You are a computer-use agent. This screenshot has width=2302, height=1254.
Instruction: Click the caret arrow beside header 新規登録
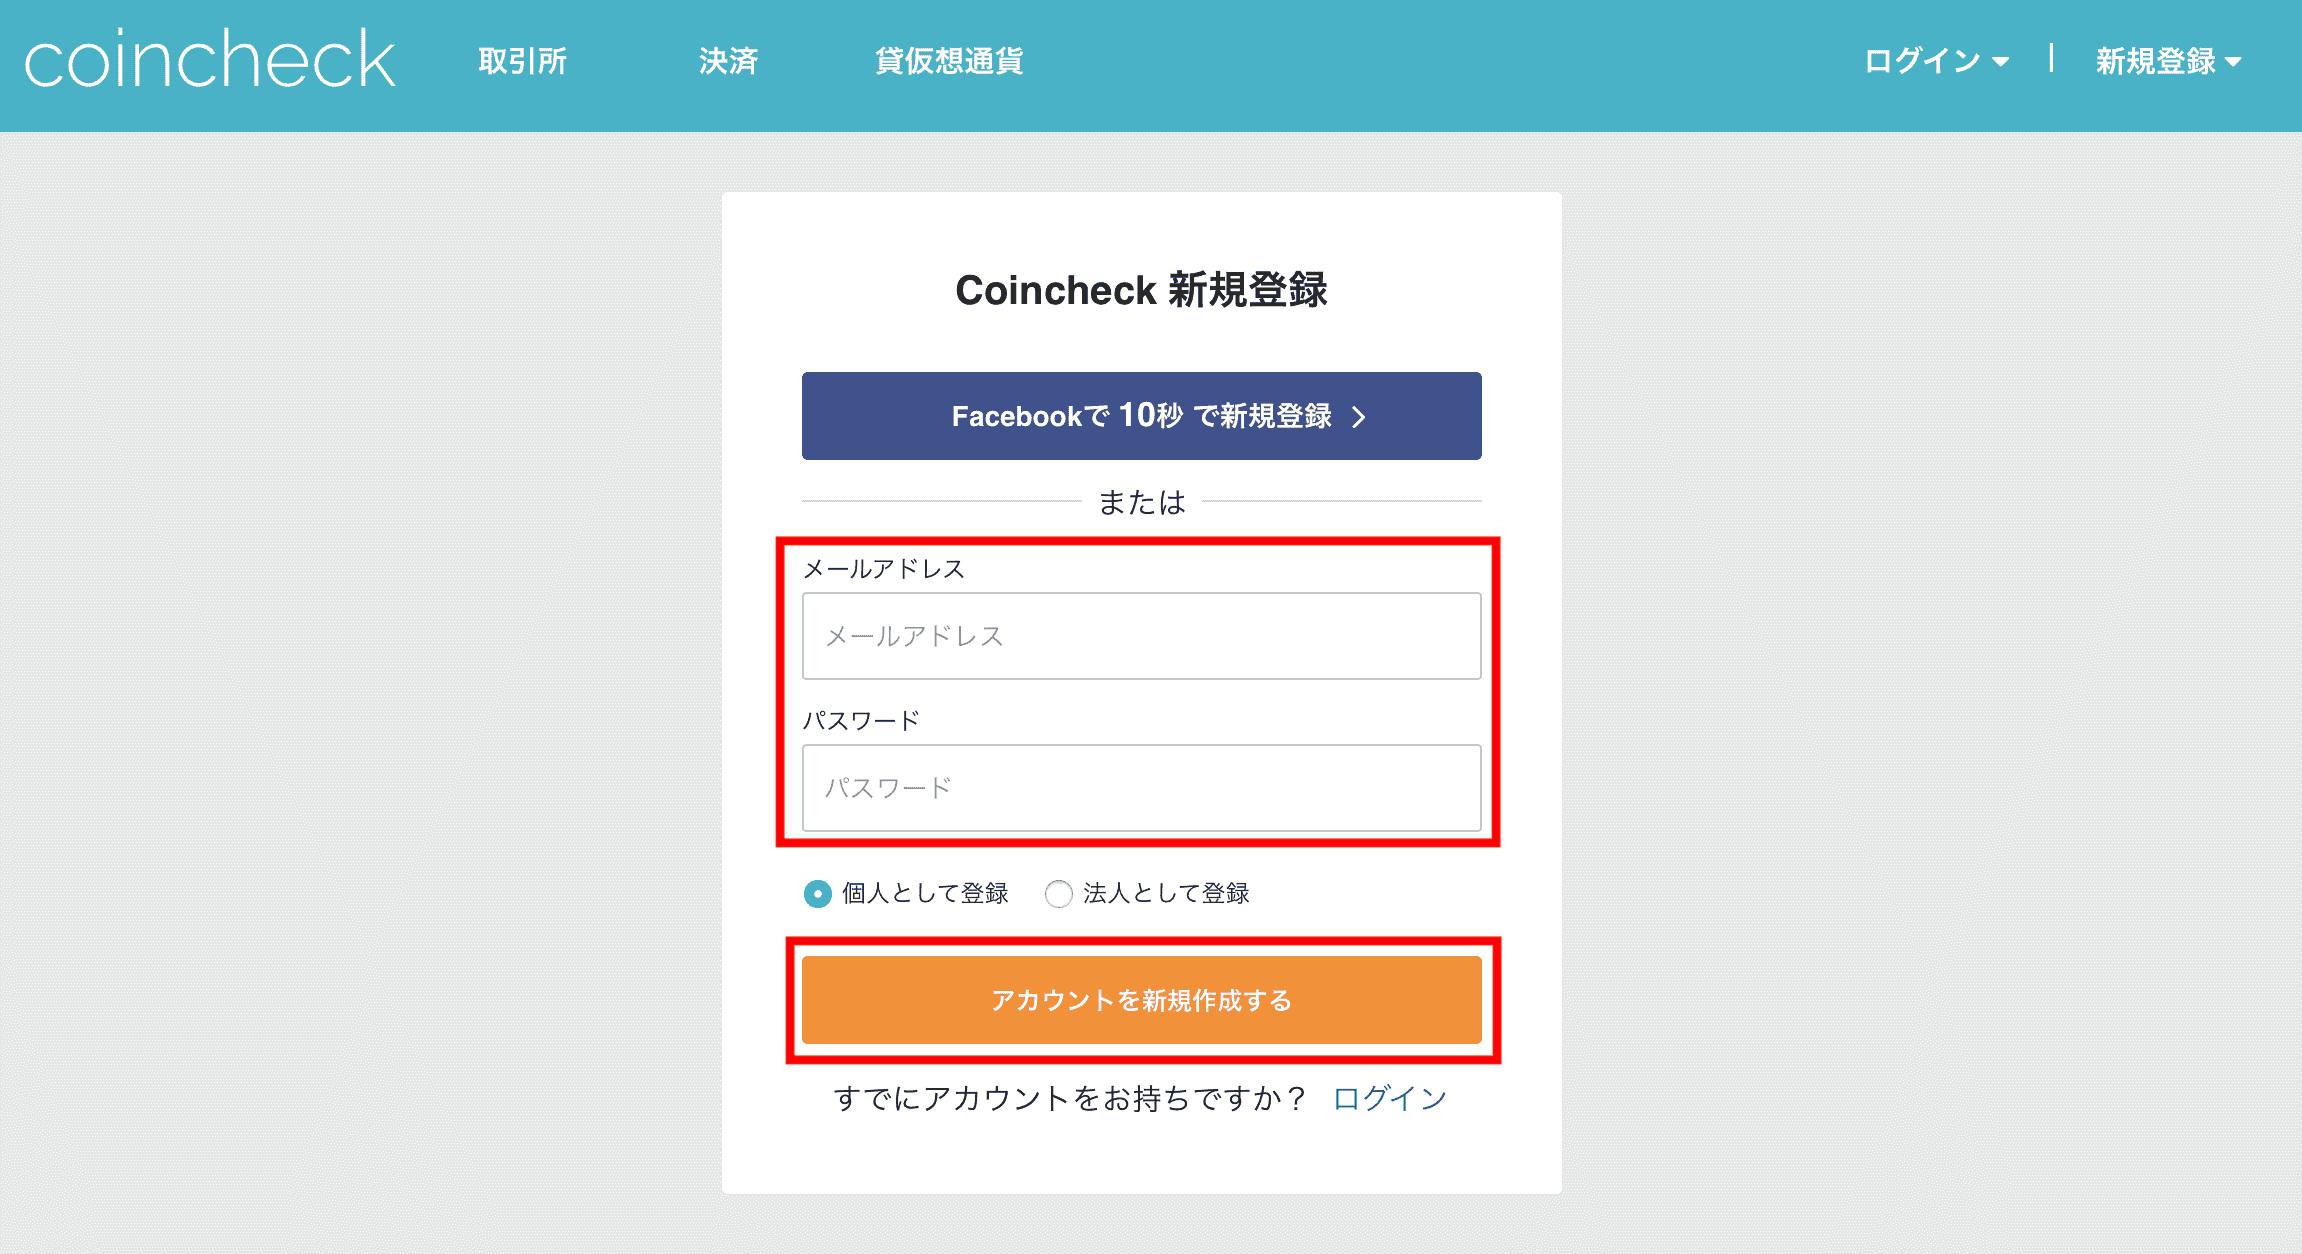pos(2233,63)
